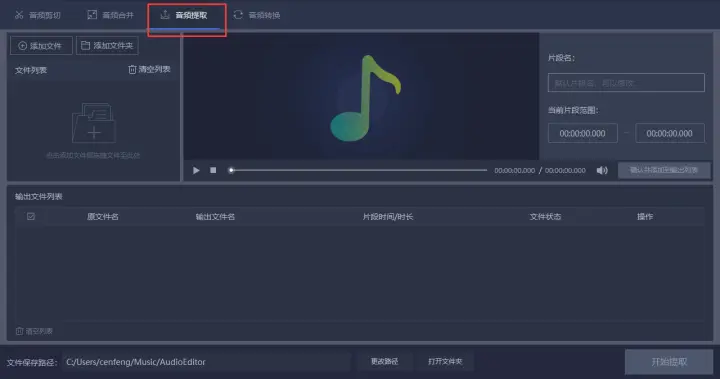720x379 pixels.
Task: Click the 输出文件名 column header
Action: click(x=215, y=216)
